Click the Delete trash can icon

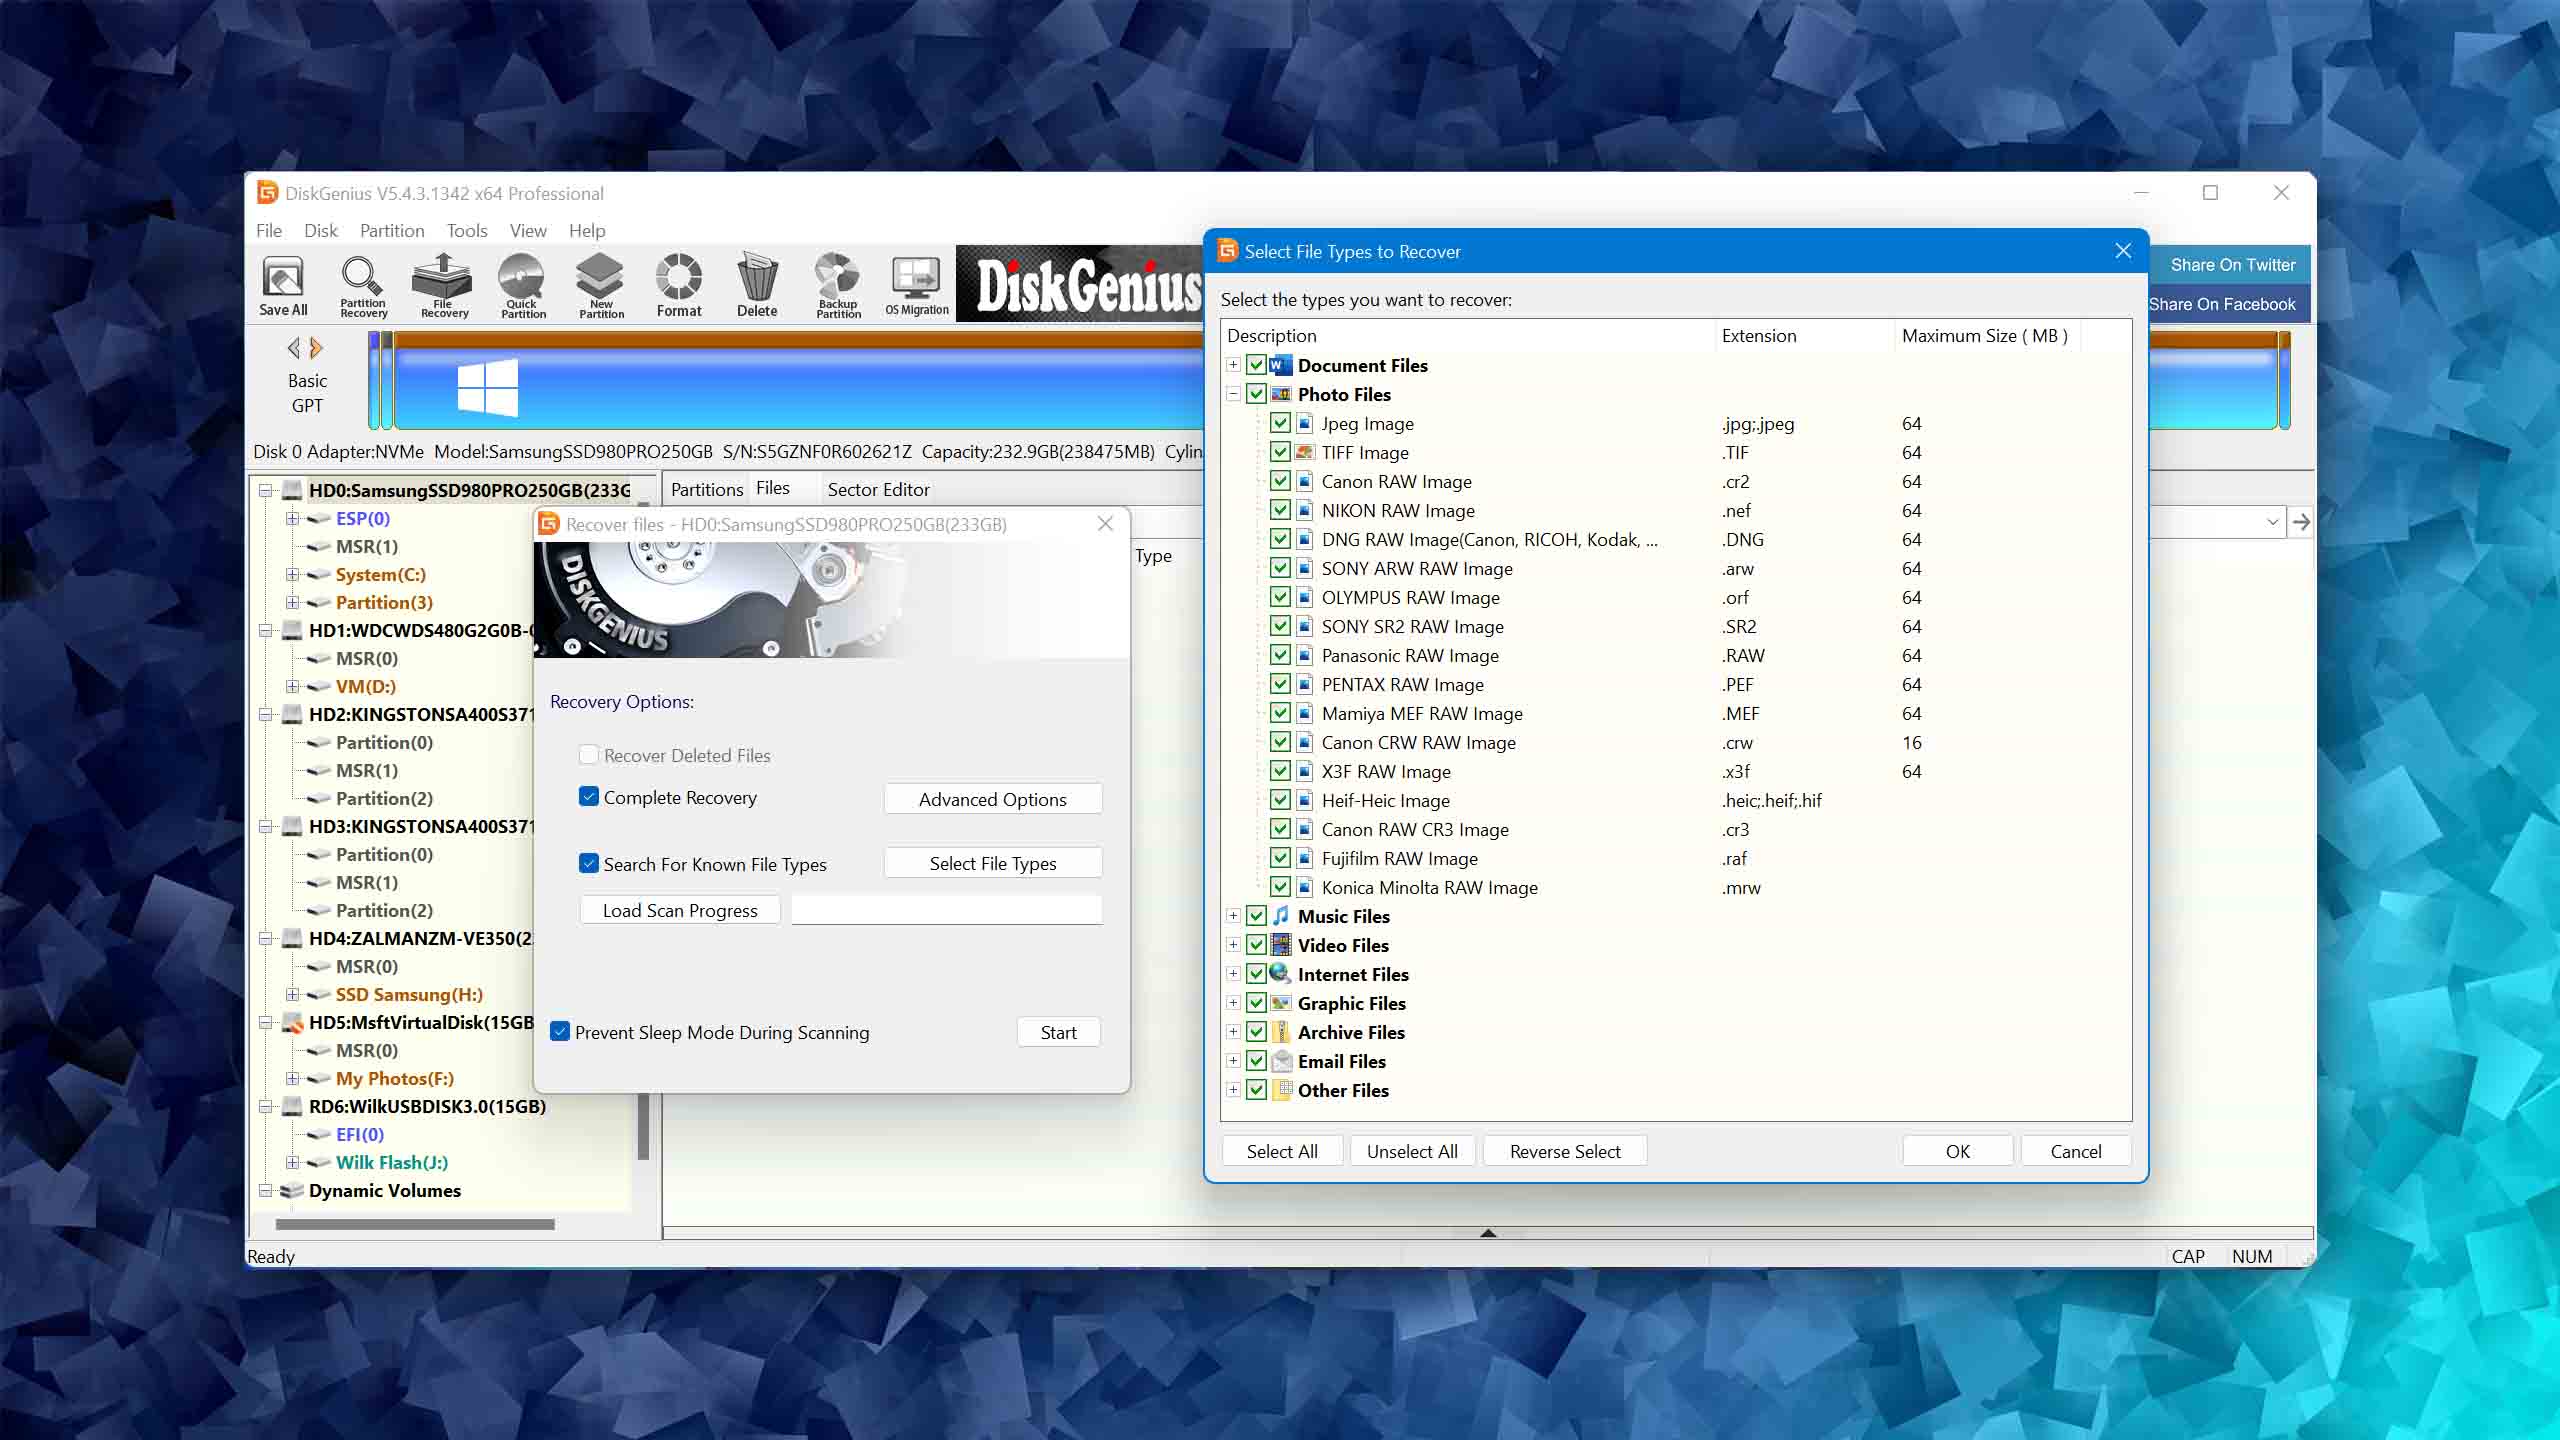pos(757,286)
